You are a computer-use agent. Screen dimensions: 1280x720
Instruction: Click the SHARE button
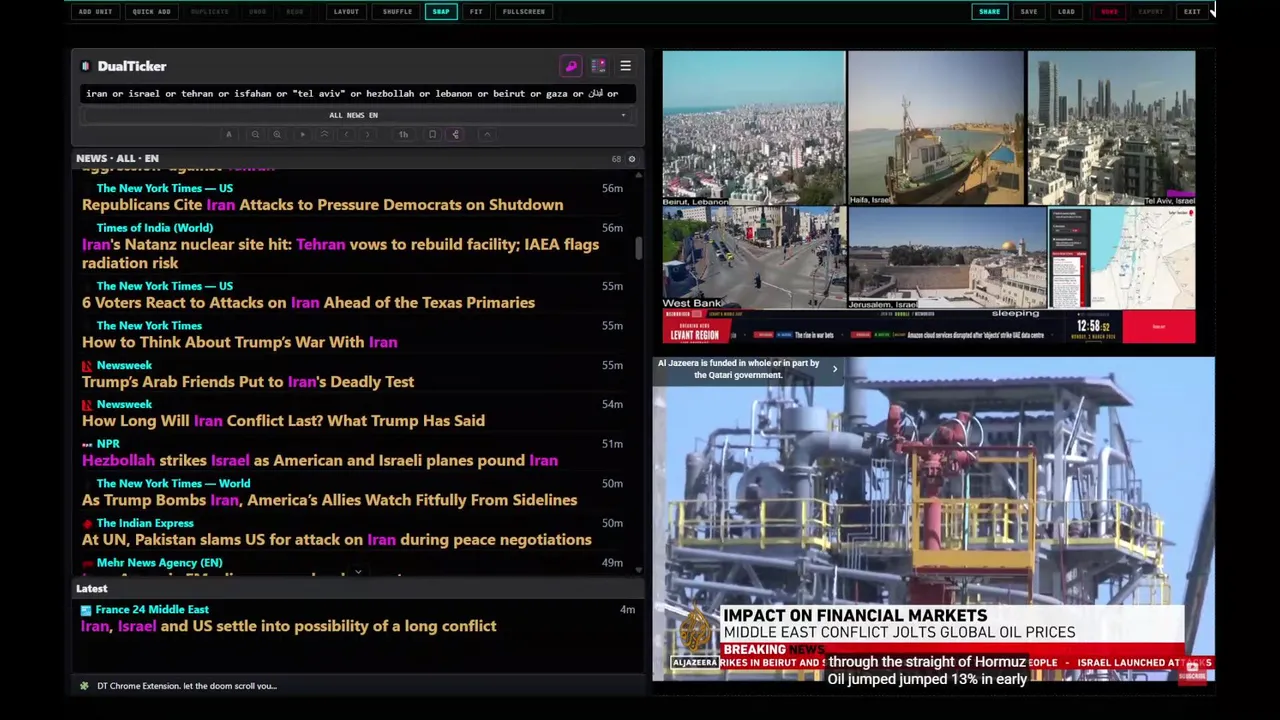pos(989,12)
